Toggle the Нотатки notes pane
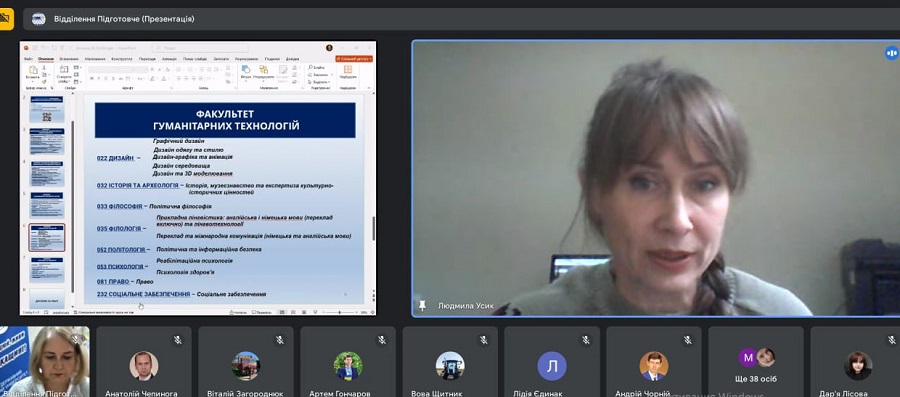This screenshot has height=397, width=900. pyautogui.click(x=239, y=312)
